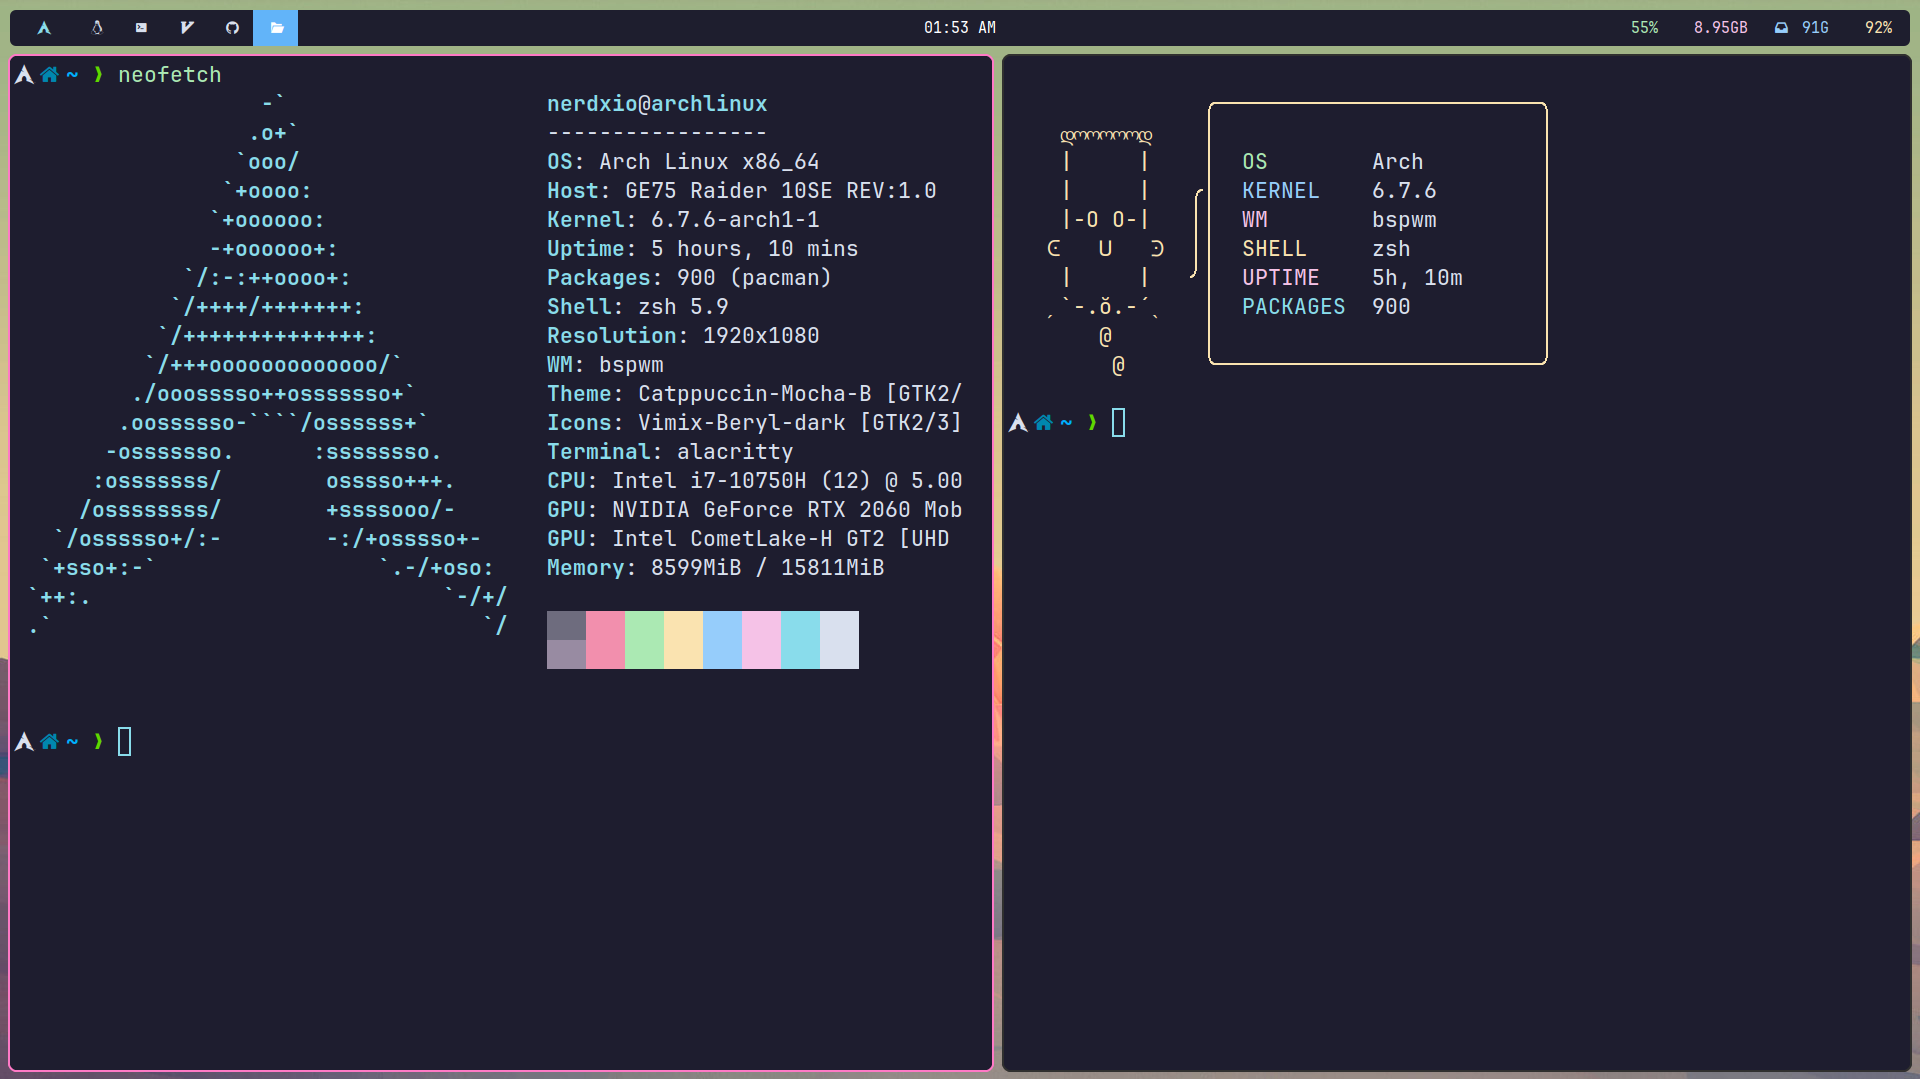The height and width of the screenshot is (1079, 1920).
Task: Click the yellow color block in neofetch palette
Action: click(x=683, y=640)
